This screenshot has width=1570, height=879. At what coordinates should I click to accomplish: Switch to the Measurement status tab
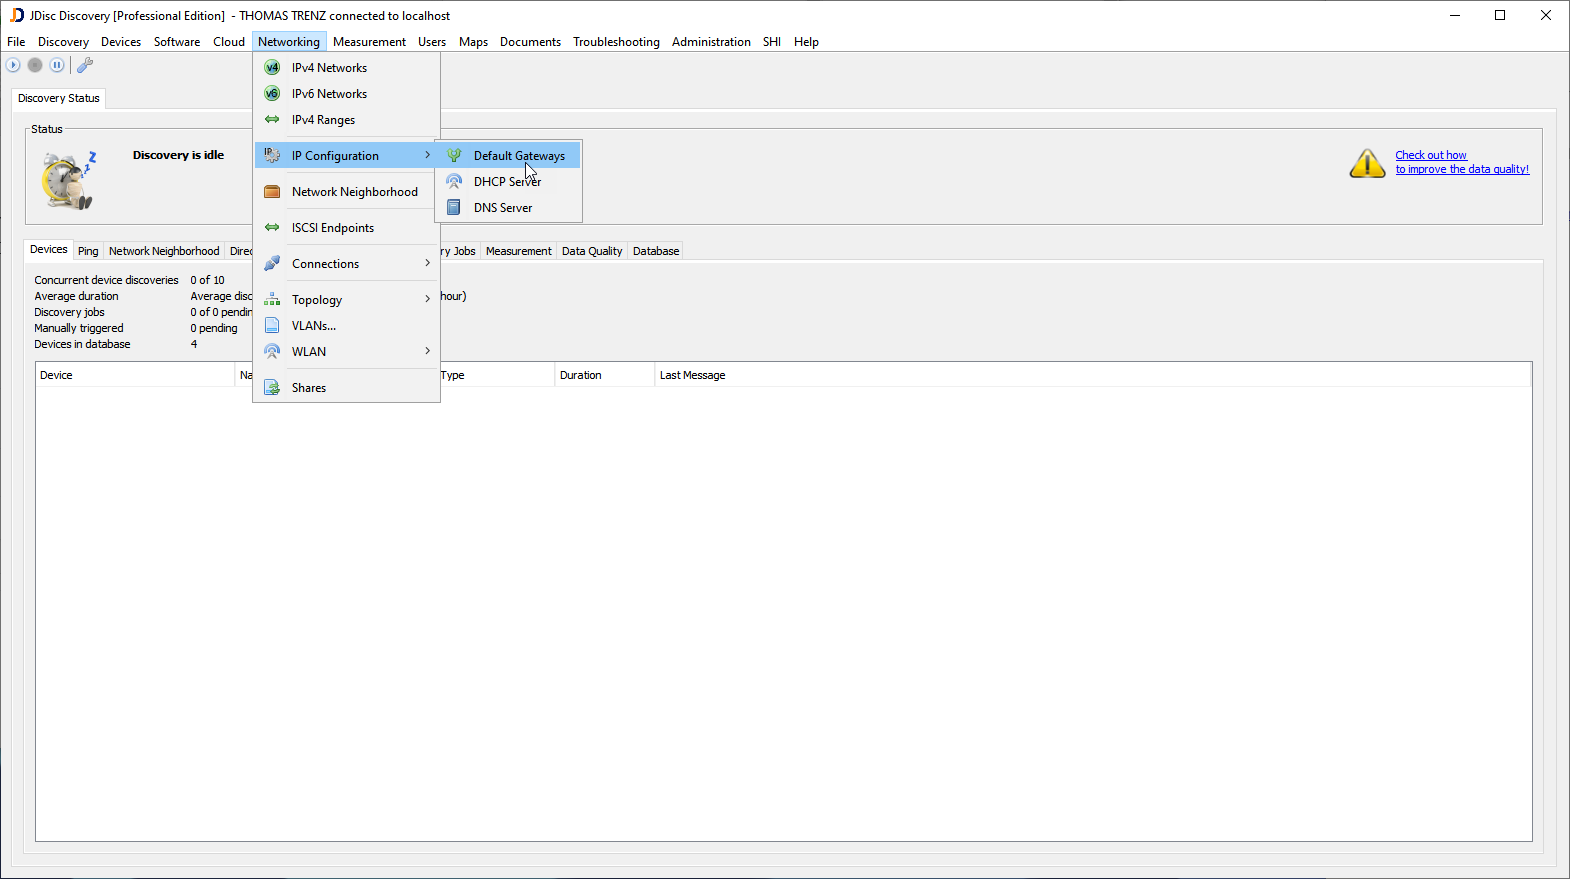click(518, 251)
